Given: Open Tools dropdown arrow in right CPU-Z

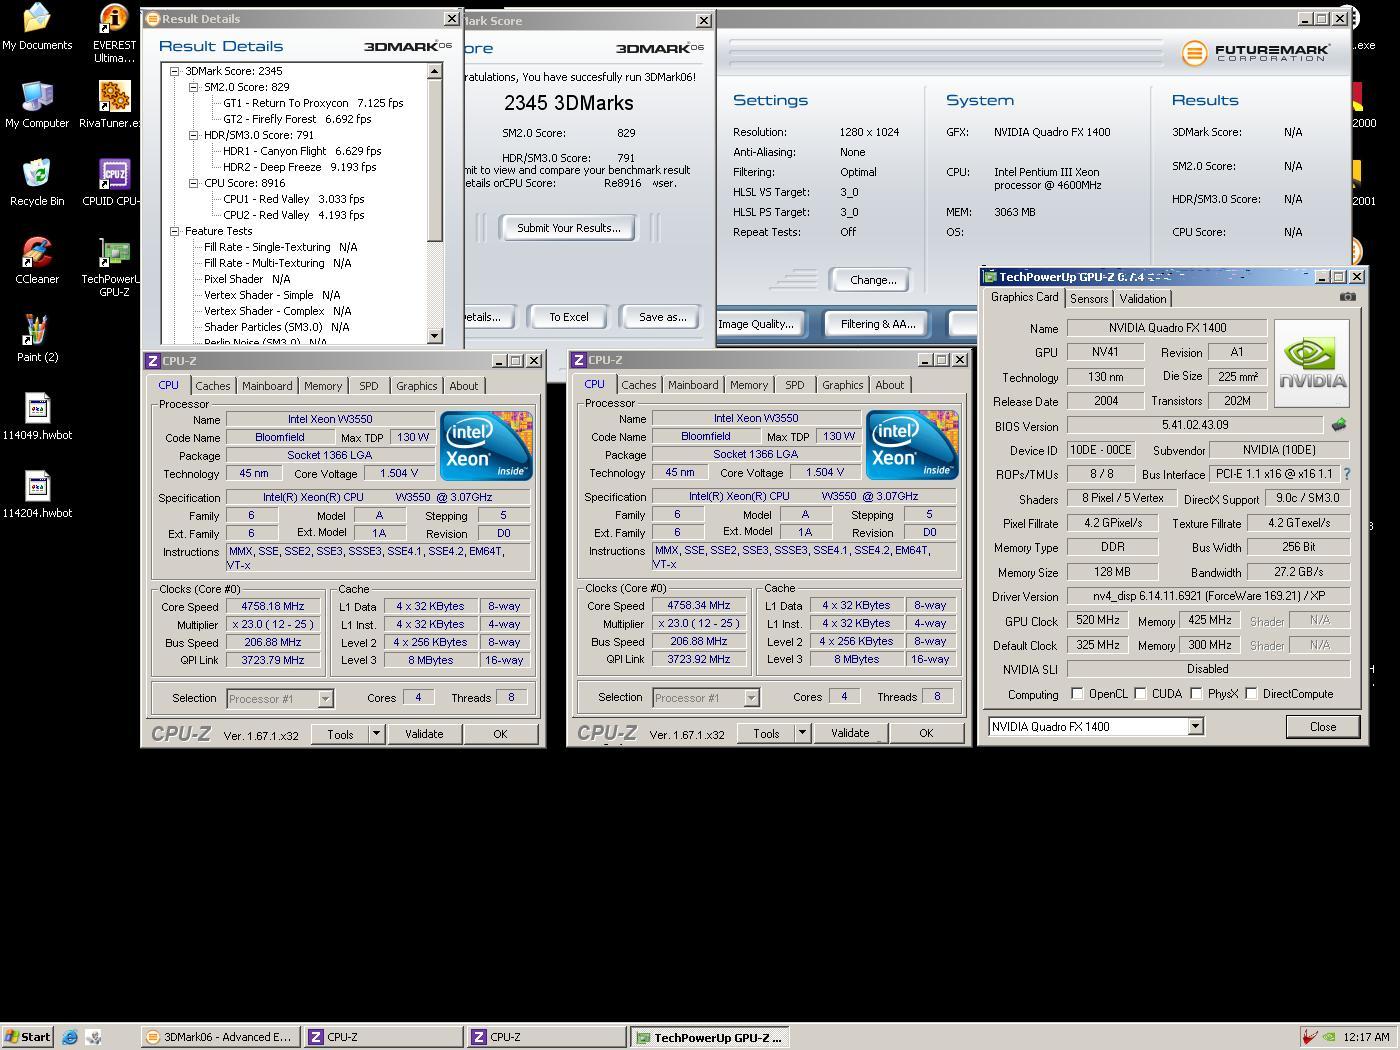Looking at the screenshot, I should [x=802, y=733].
